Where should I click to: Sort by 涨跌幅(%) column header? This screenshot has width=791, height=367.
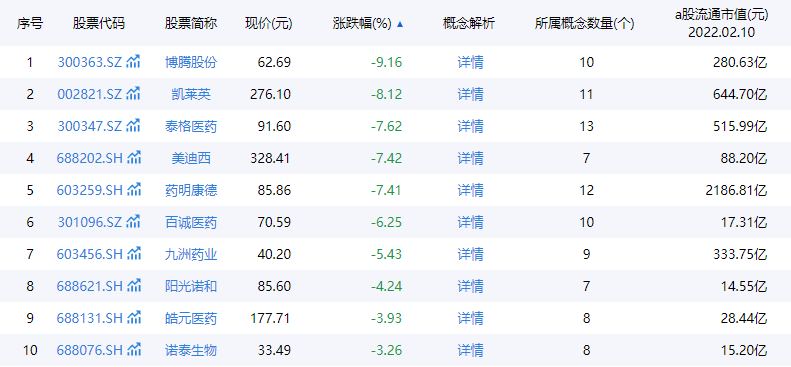click(x=362, y=24)
